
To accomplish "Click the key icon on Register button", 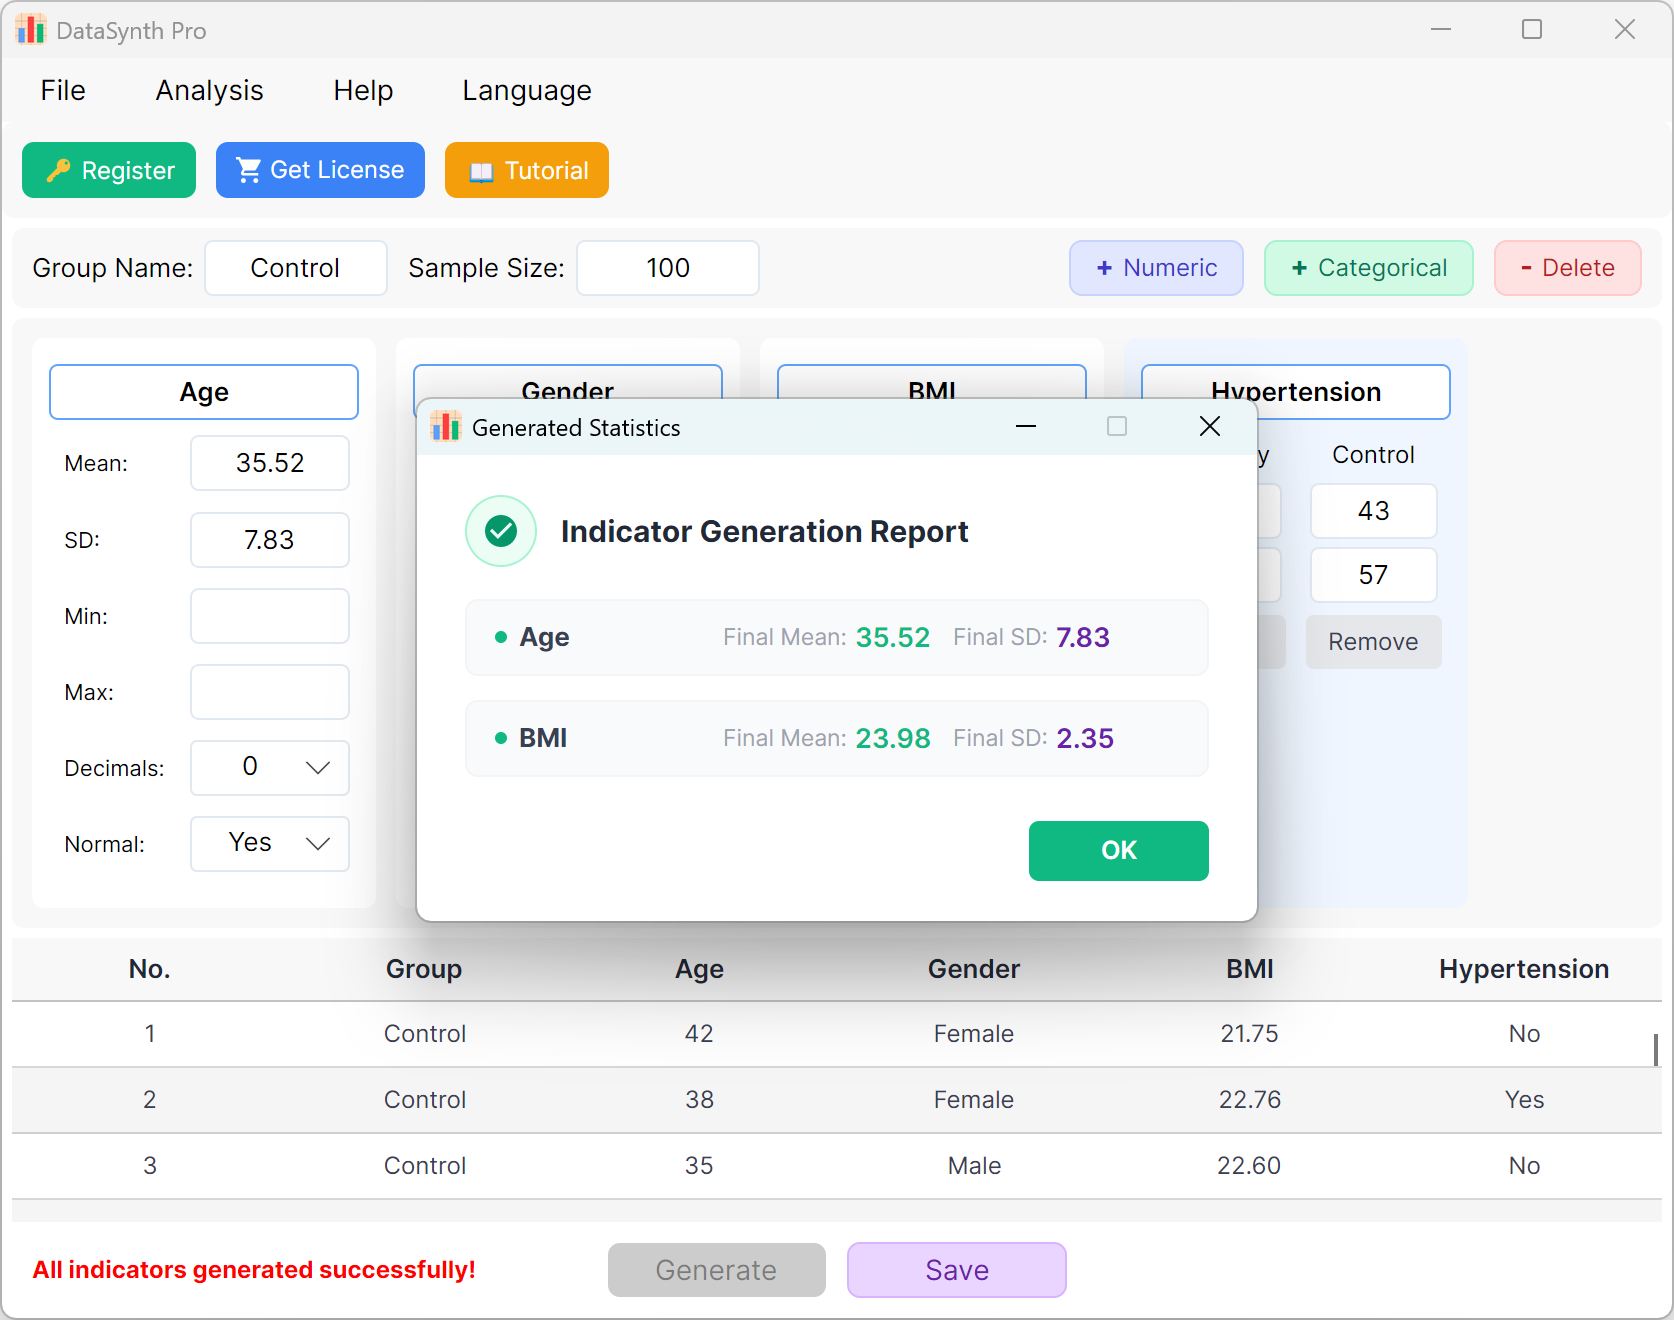I will pos(58,170).
